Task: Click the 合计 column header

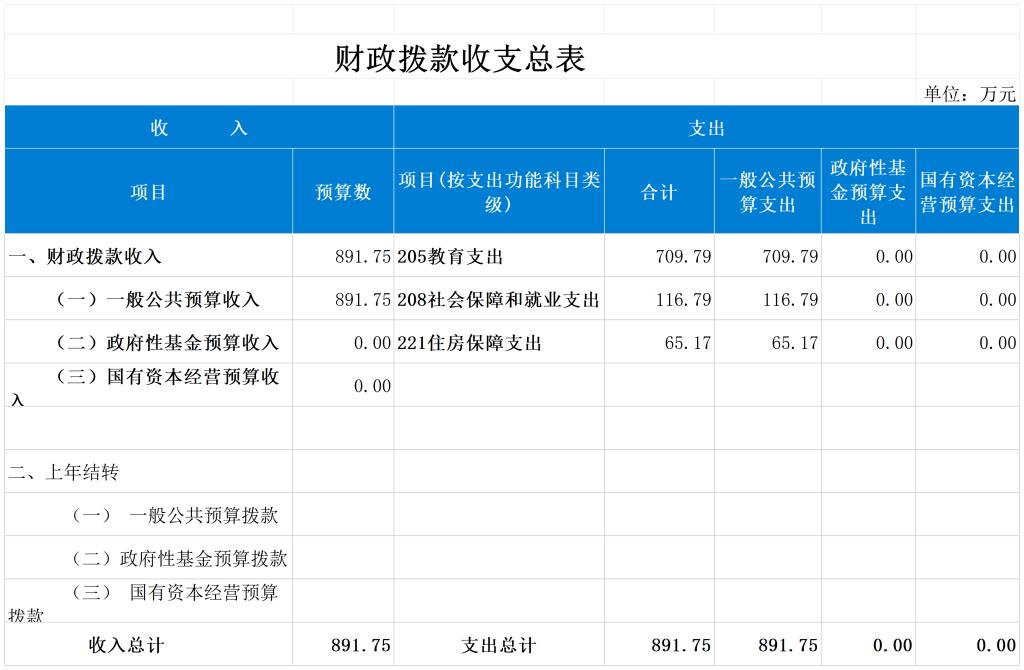Action: pyautogui.click(x=659, y=192)
